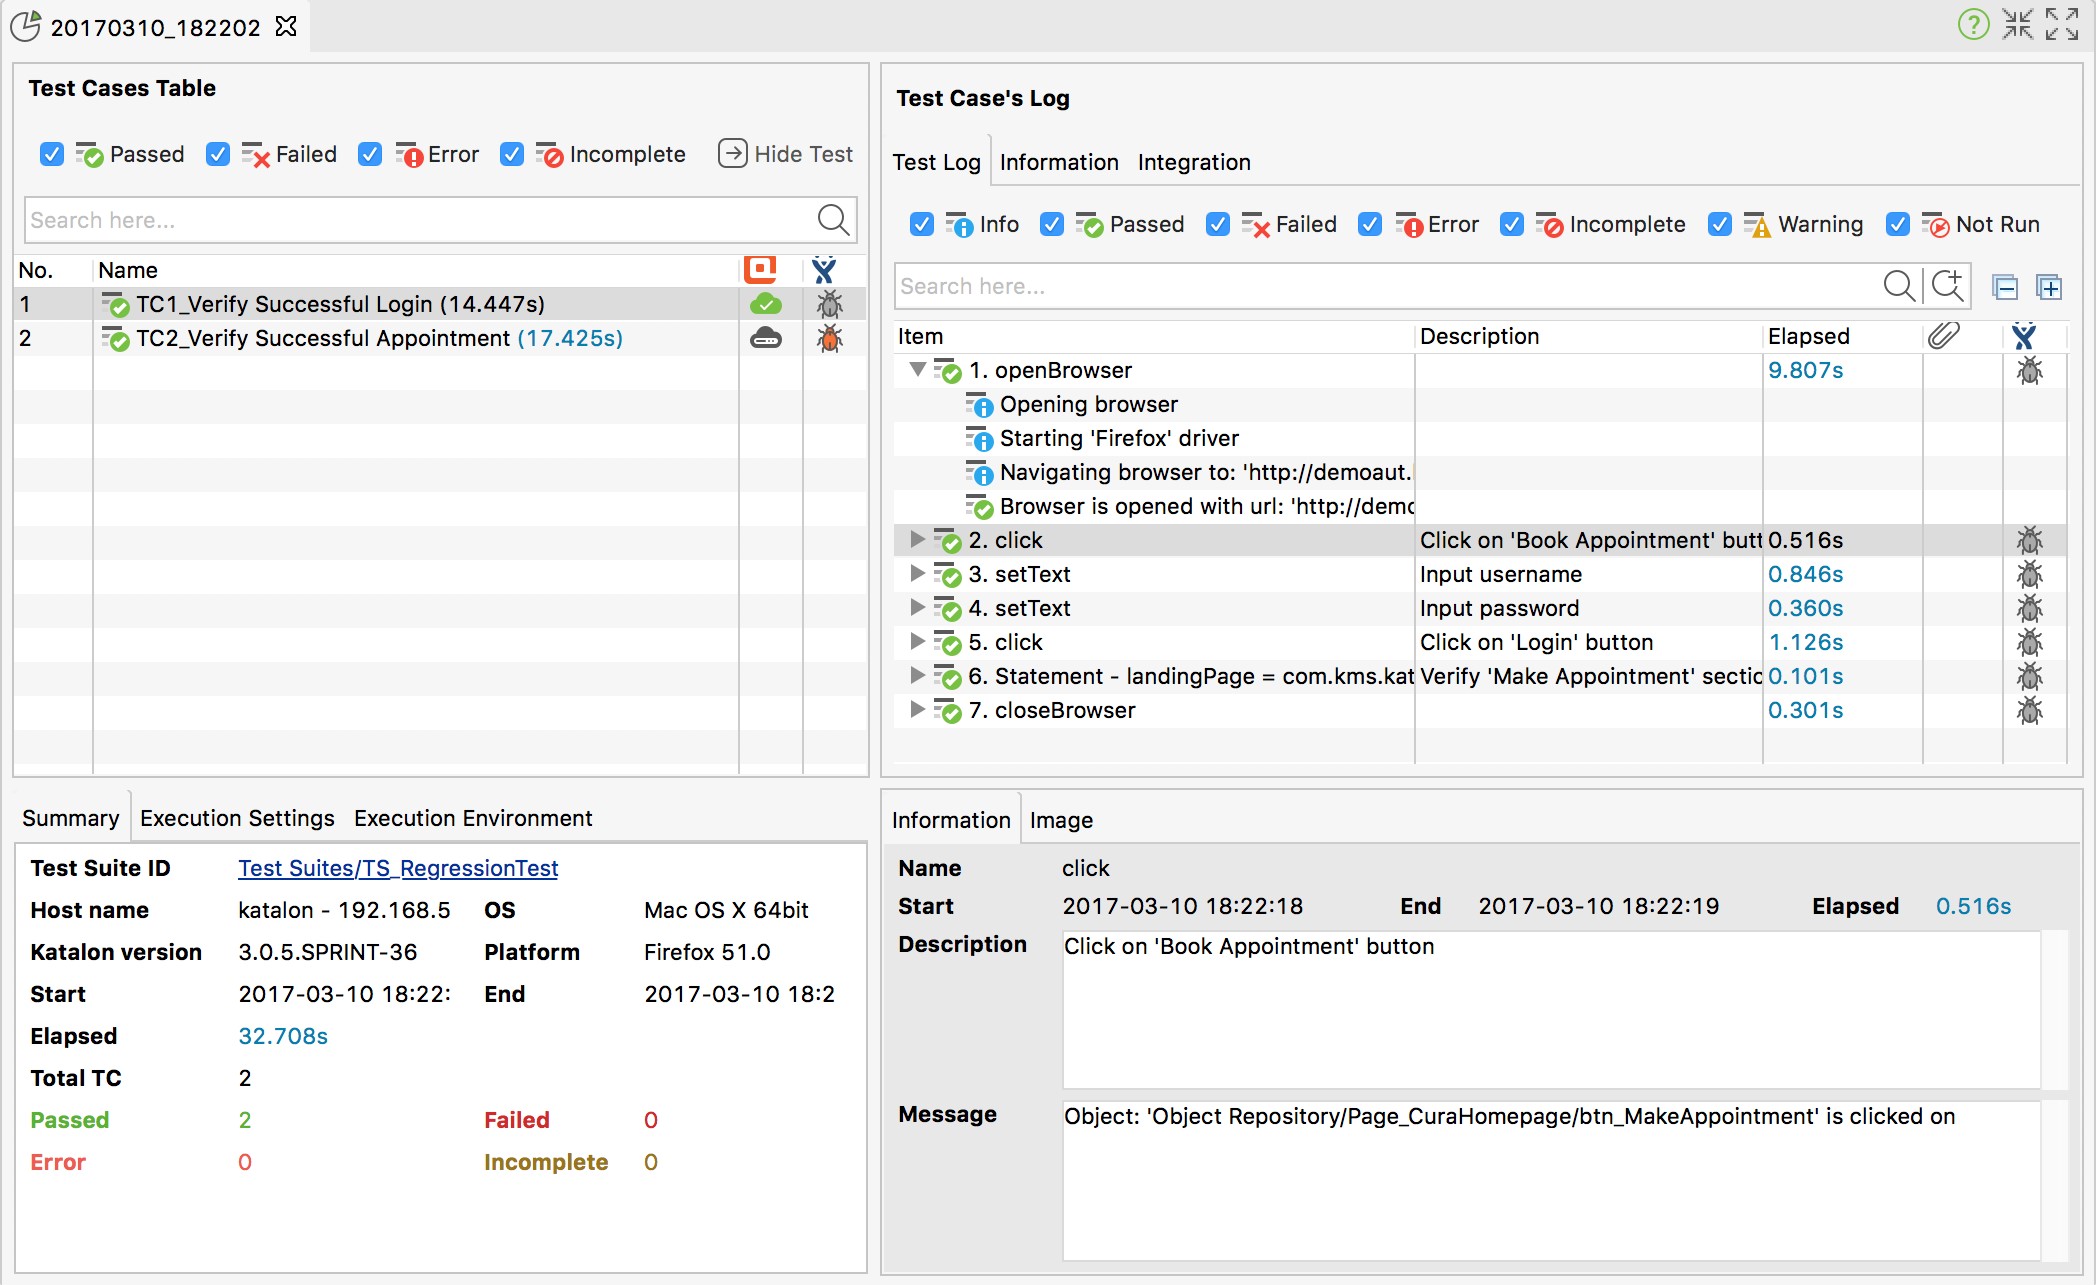2096x1285 pixels.
Task: Click the collapse all log items icon
Action: pos(2004,287)
